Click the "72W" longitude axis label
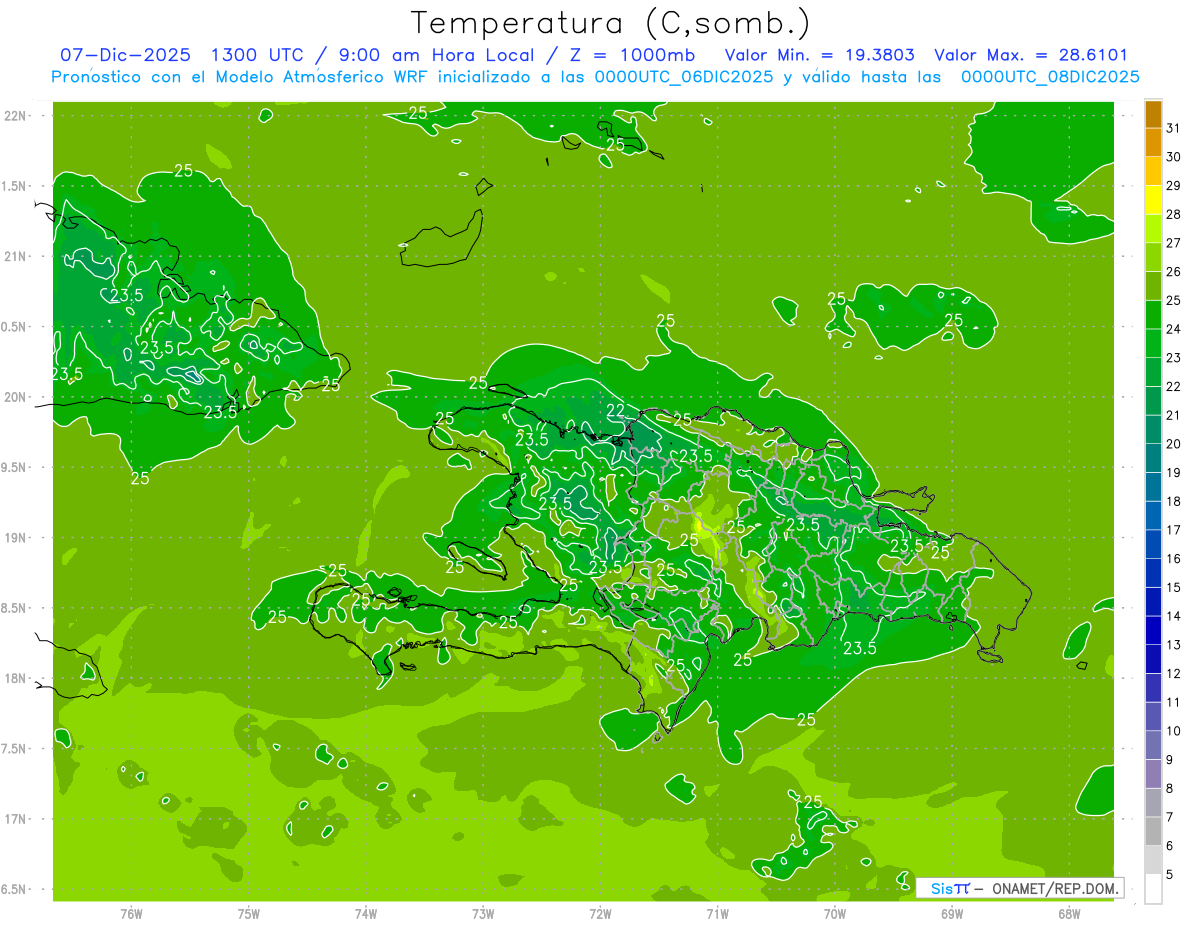1200x927 pixels. pos(601,913)
